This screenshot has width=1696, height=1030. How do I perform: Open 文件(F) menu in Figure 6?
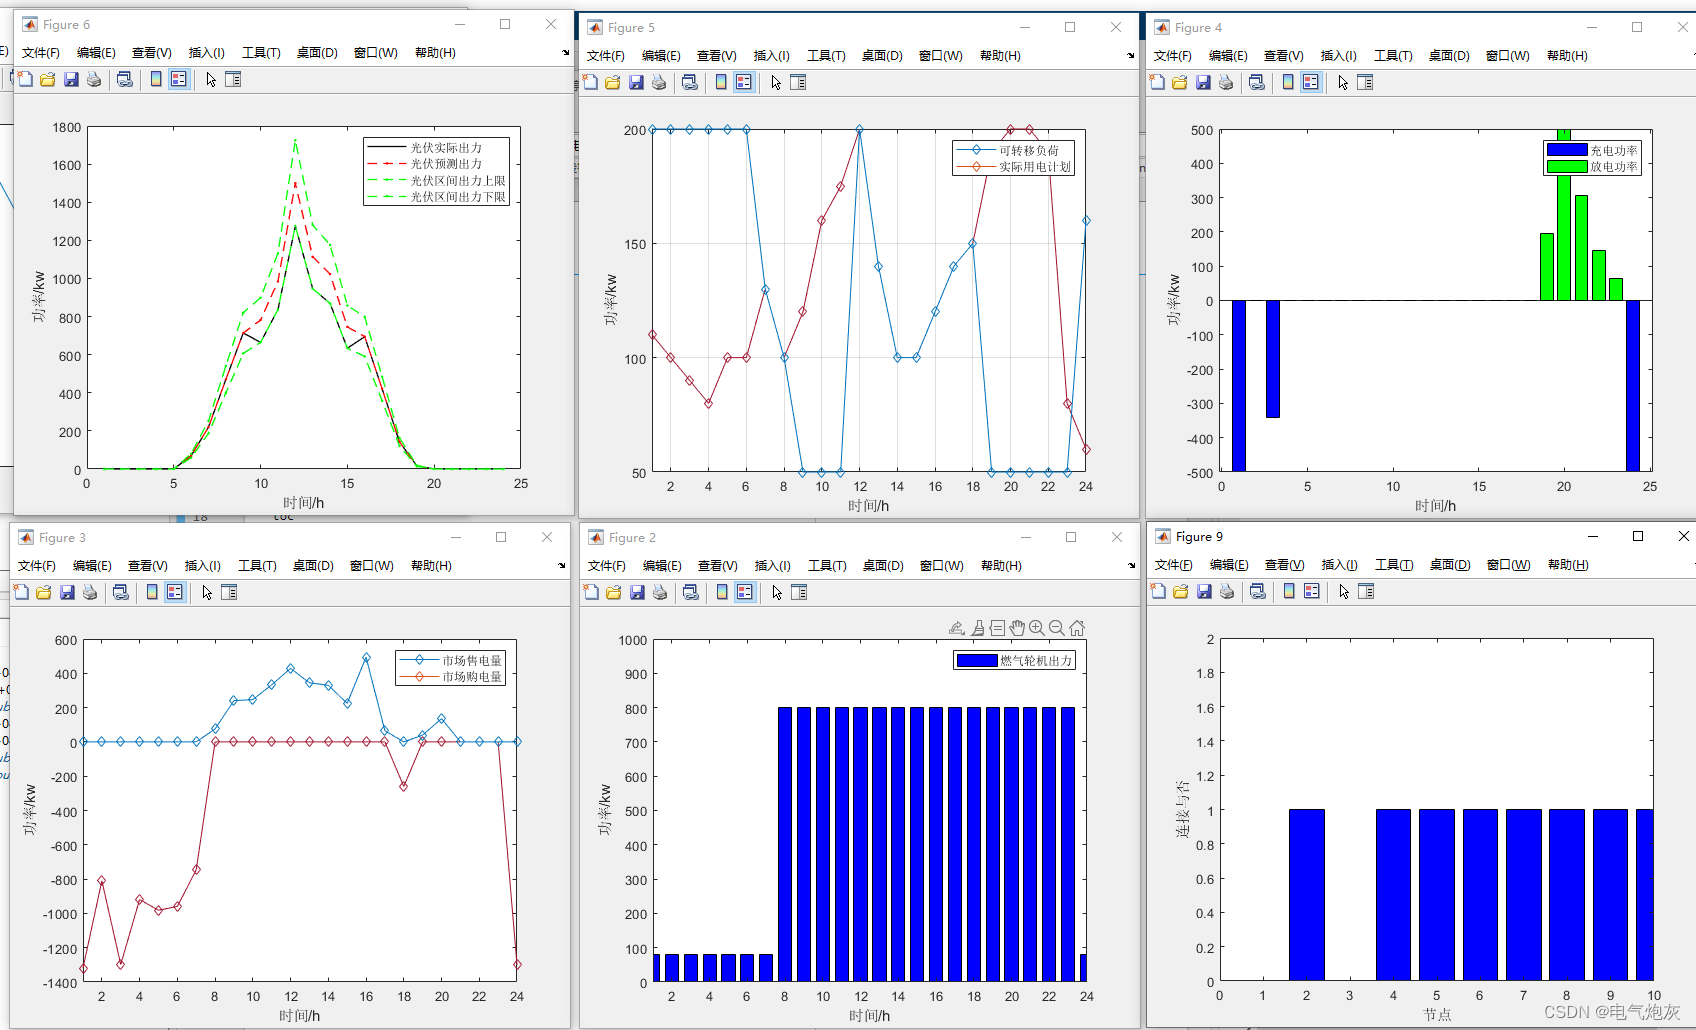click(41, 53)
